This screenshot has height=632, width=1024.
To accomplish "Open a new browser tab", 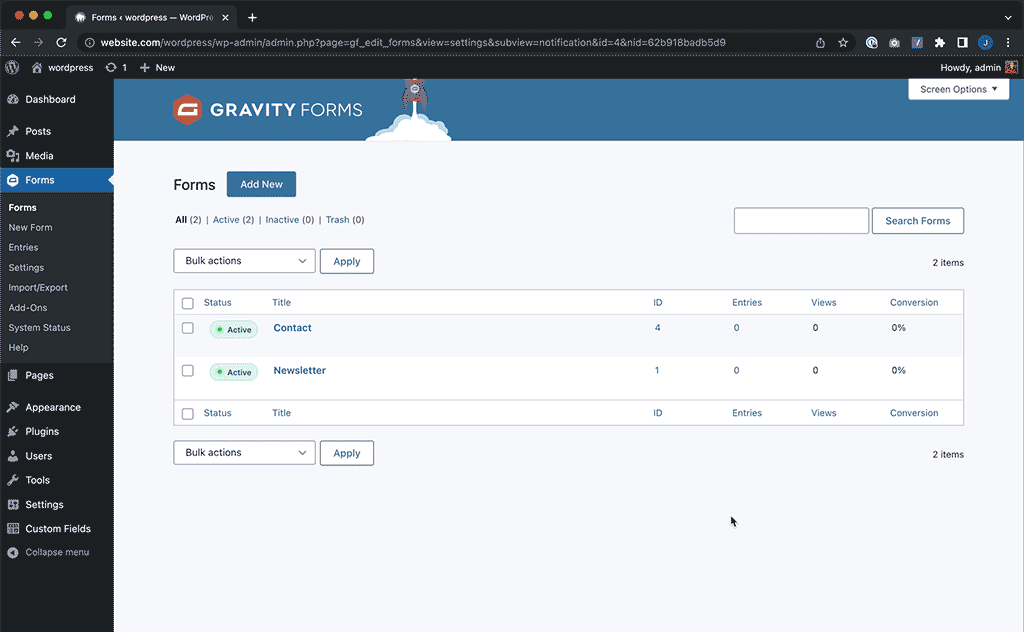I will click(252, 18).
